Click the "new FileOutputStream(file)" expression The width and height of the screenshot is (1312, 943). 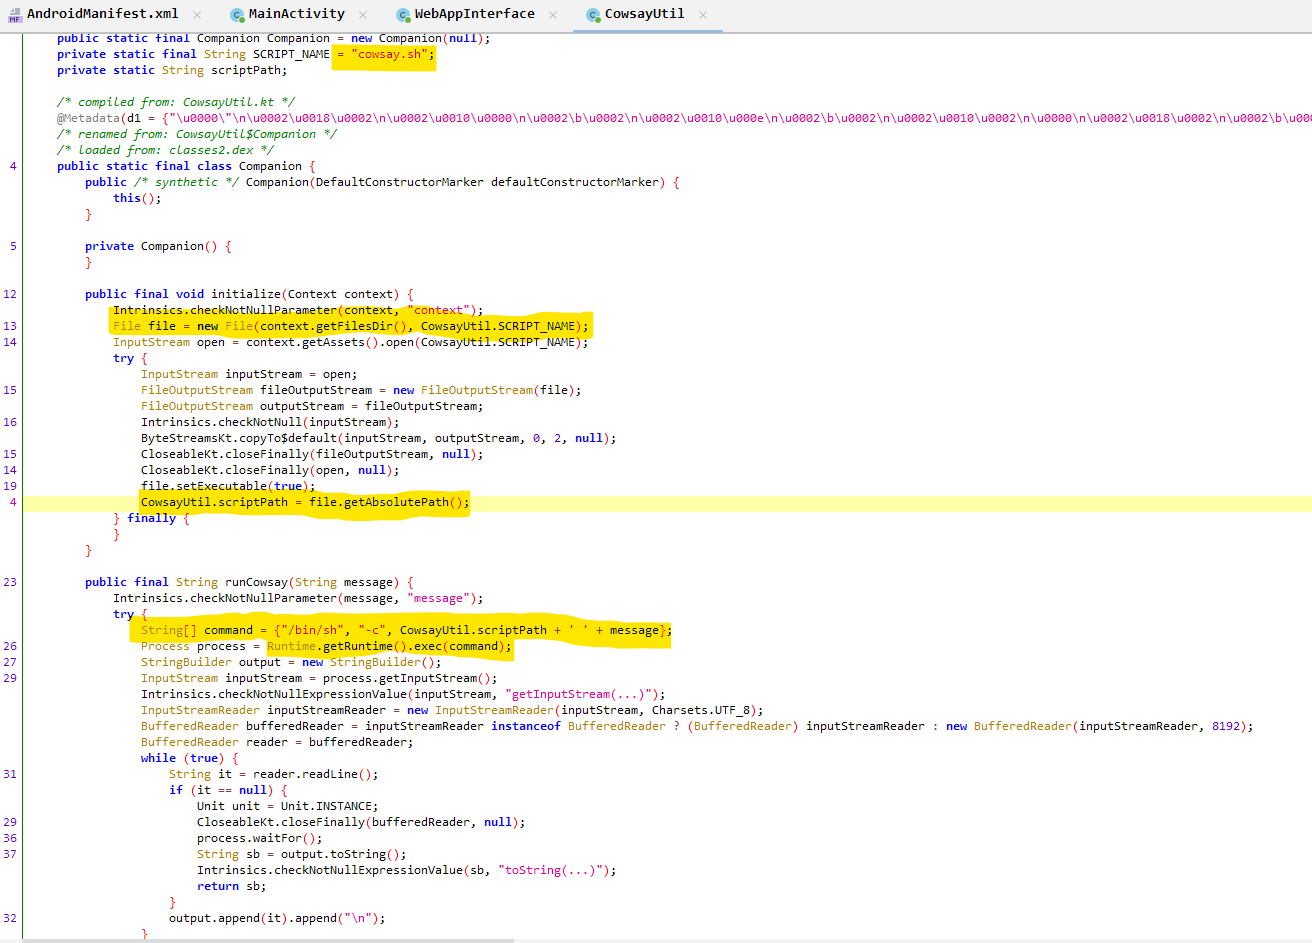point(485,390)
